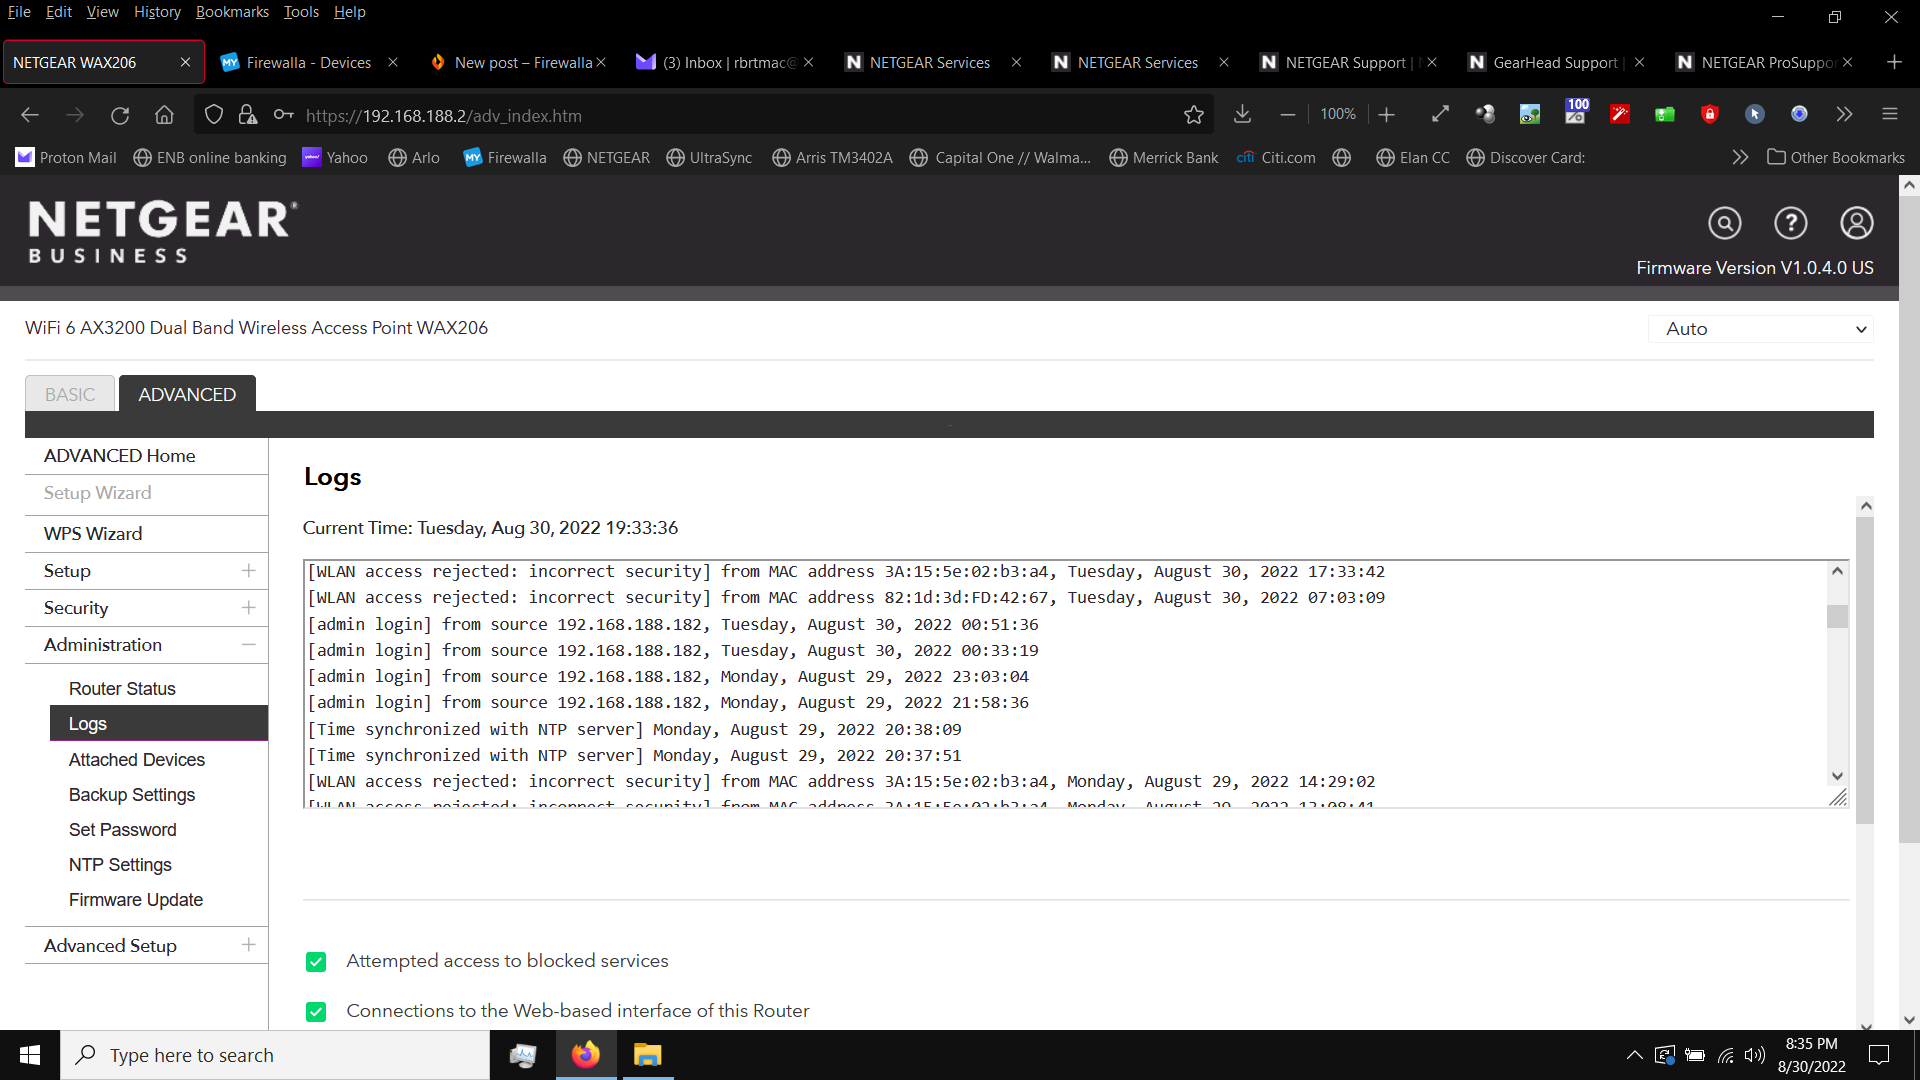Open the Bookmarks menu in menu bar
Image resolution: width=1920 pixels, height=1080 pixels.
point(232,12)
